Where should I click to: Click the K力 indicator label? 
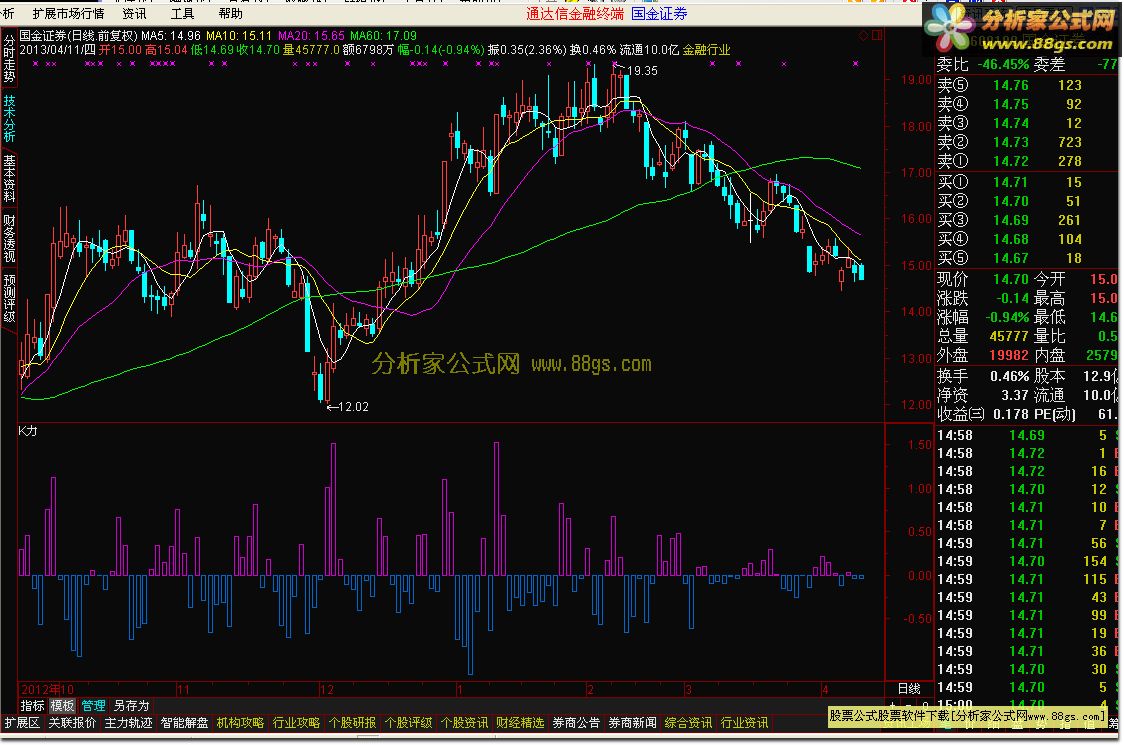tap(27, 431)
